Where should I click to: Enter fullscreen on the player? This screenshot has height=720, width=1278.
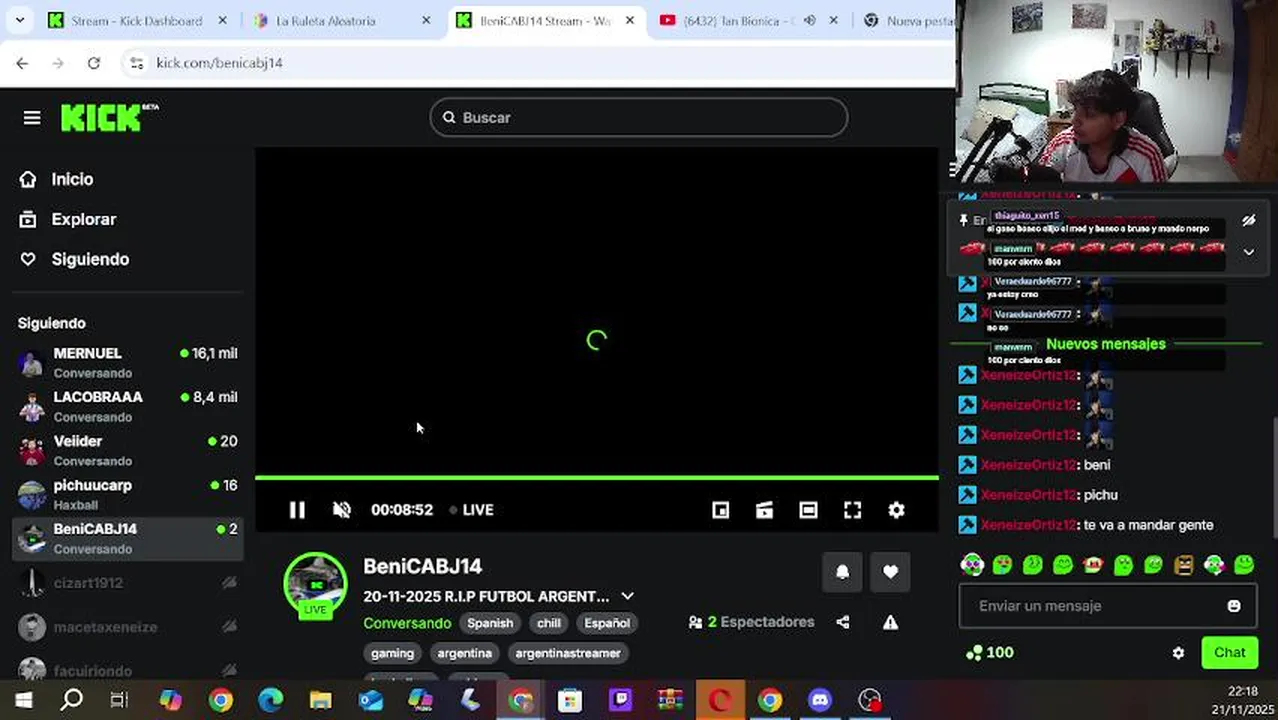click(x=852, y=510)
